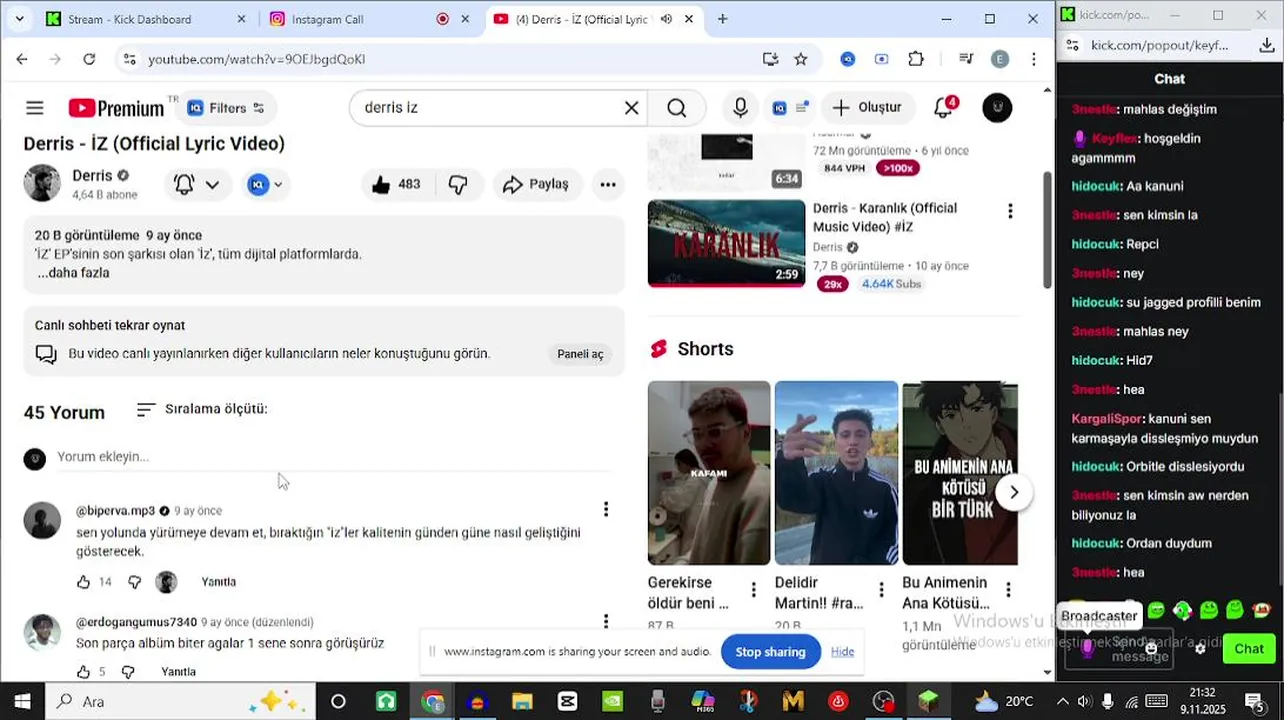Dislike the @biperva.mp3 comment

pos(135,582)
